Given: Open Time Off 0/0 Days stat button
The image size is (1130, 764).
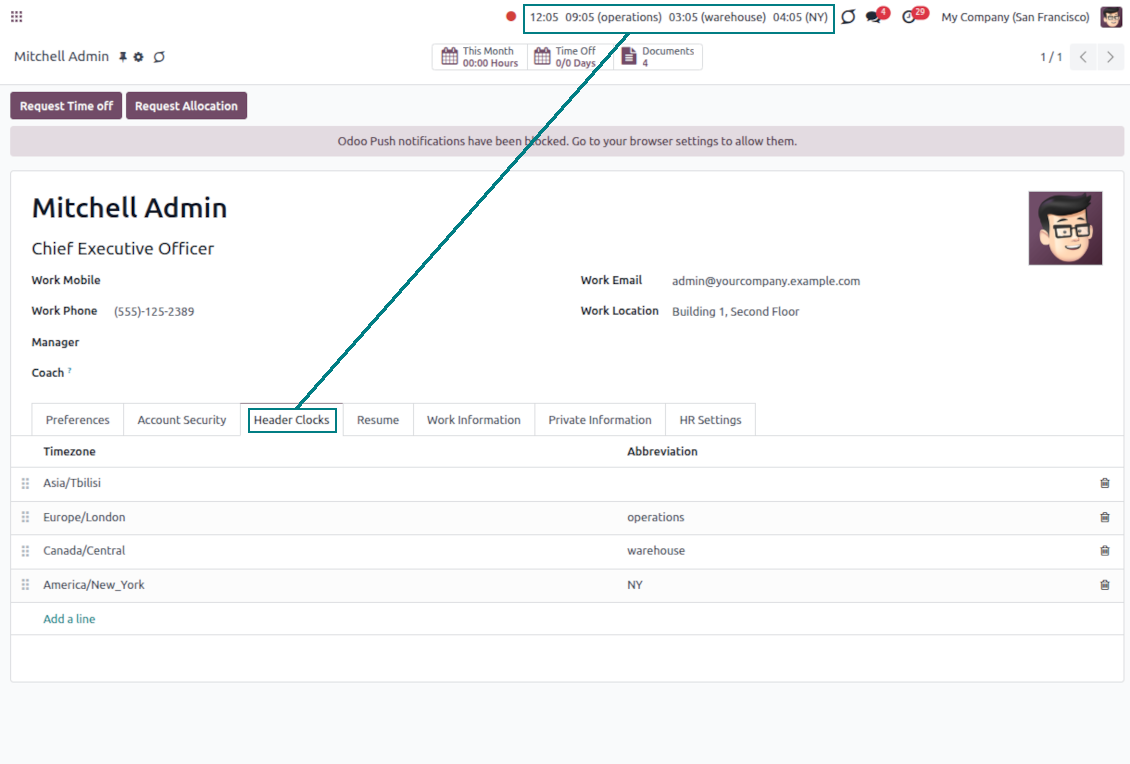Looking at the screenshot, I should [570, 57].
